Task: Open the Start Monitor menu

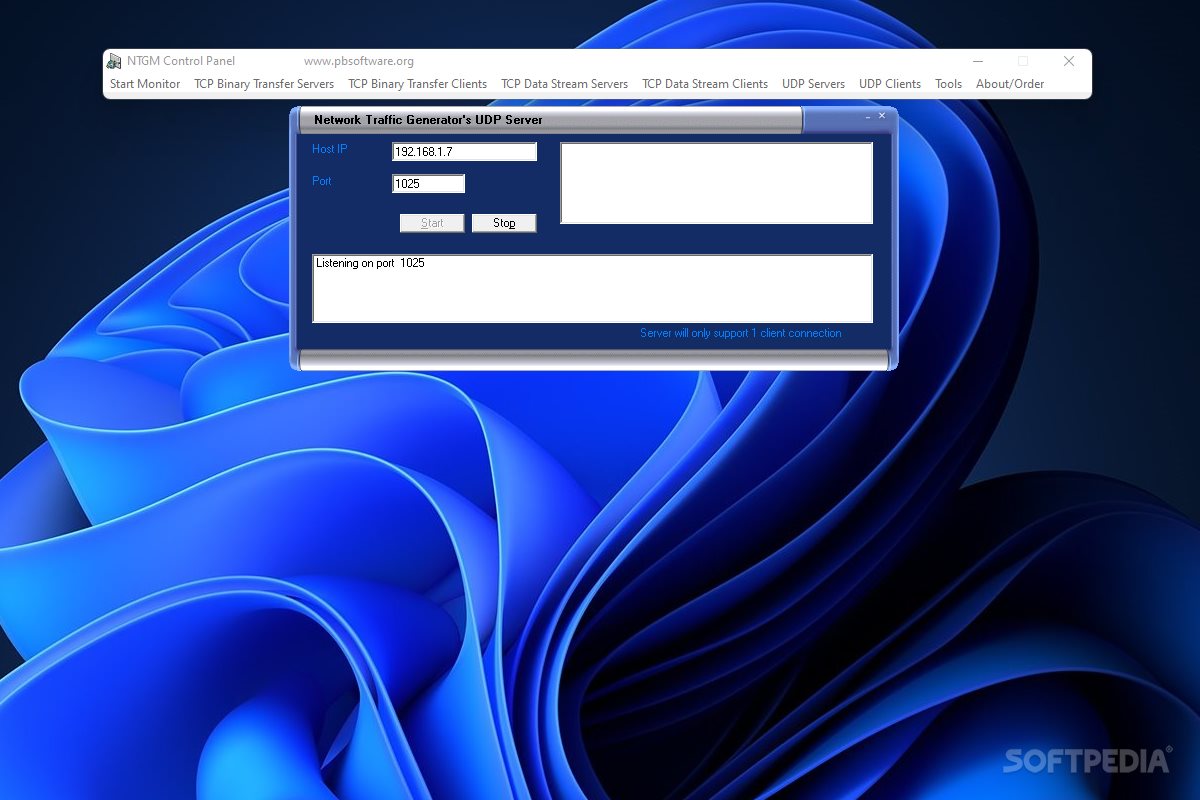Action: (145, 84)
